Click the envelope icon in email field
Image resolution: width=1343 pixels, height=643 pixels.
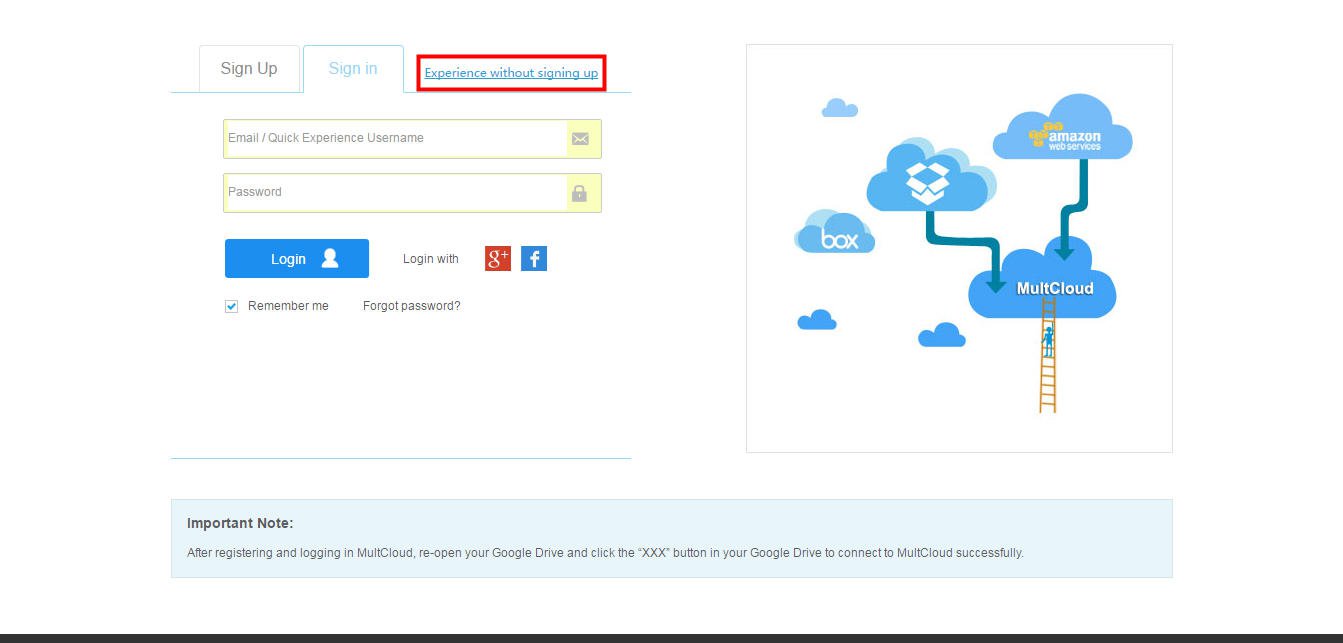click(580, 139)
